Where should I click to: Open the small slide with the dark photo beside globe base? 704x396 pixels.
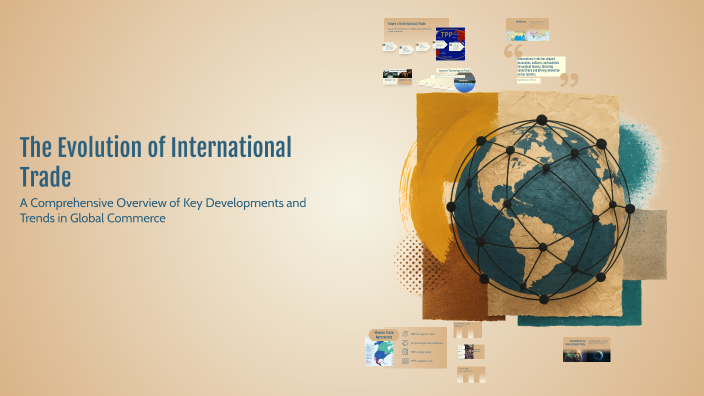[471, 351]
